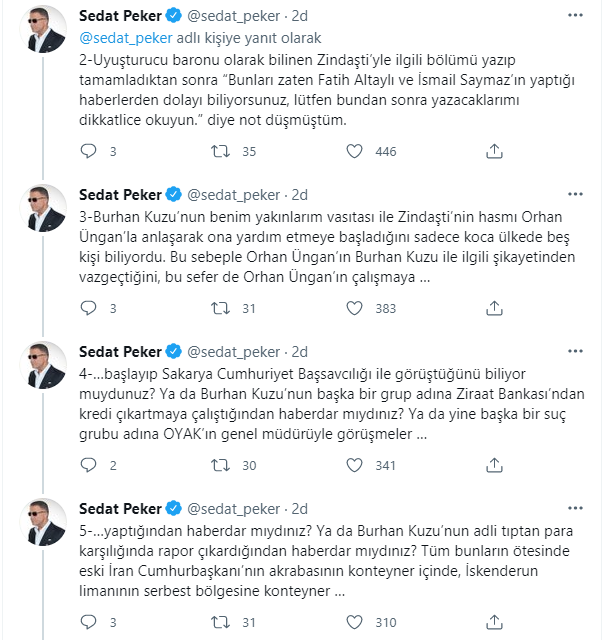Like the tweet with 383 likes
Viewport: 609px width, 640px height.
(354, 308)
